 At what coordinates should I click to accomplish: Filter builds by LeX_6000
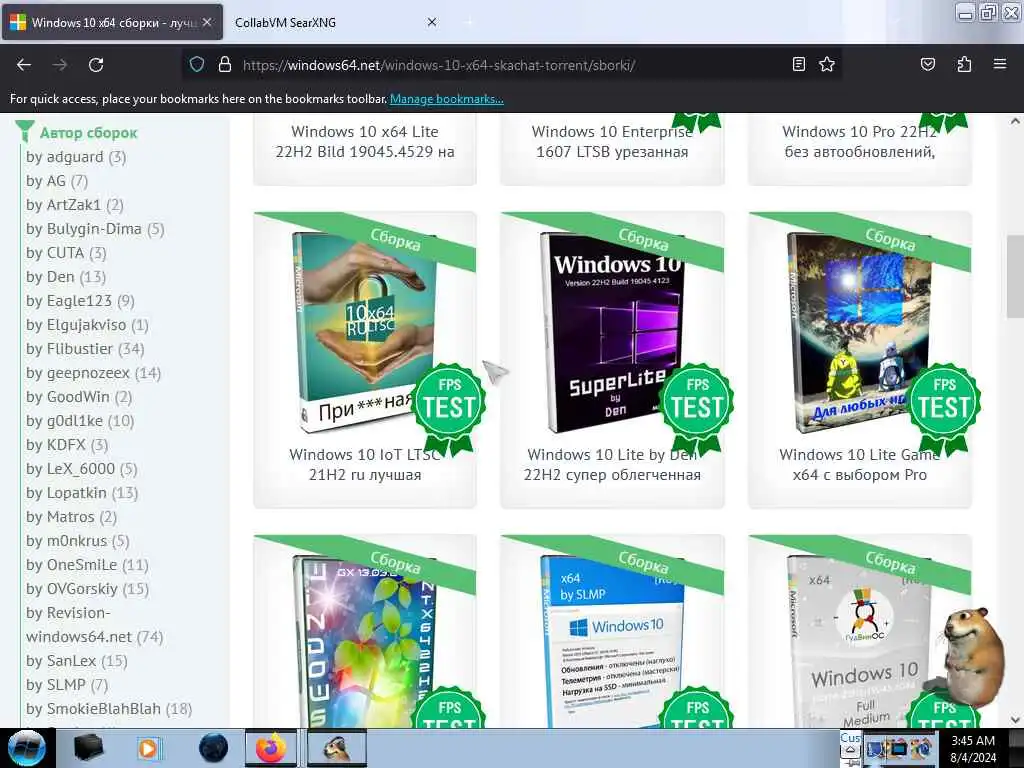[x=82, y=469]
